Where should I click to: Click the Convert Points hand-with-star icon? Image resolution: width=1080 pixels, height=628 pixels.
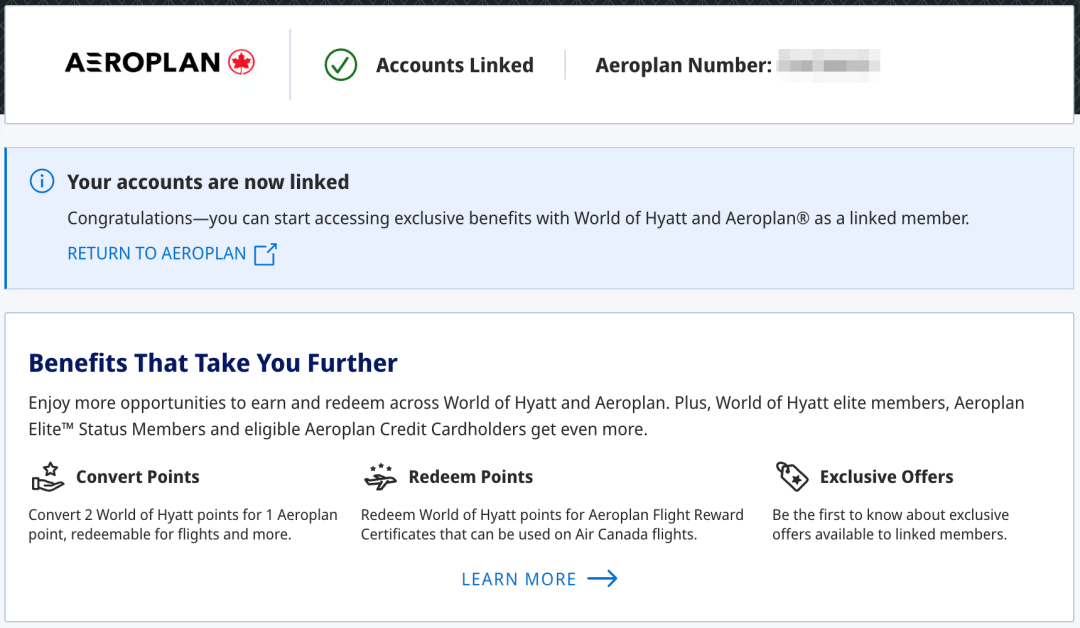pos(48,477)
